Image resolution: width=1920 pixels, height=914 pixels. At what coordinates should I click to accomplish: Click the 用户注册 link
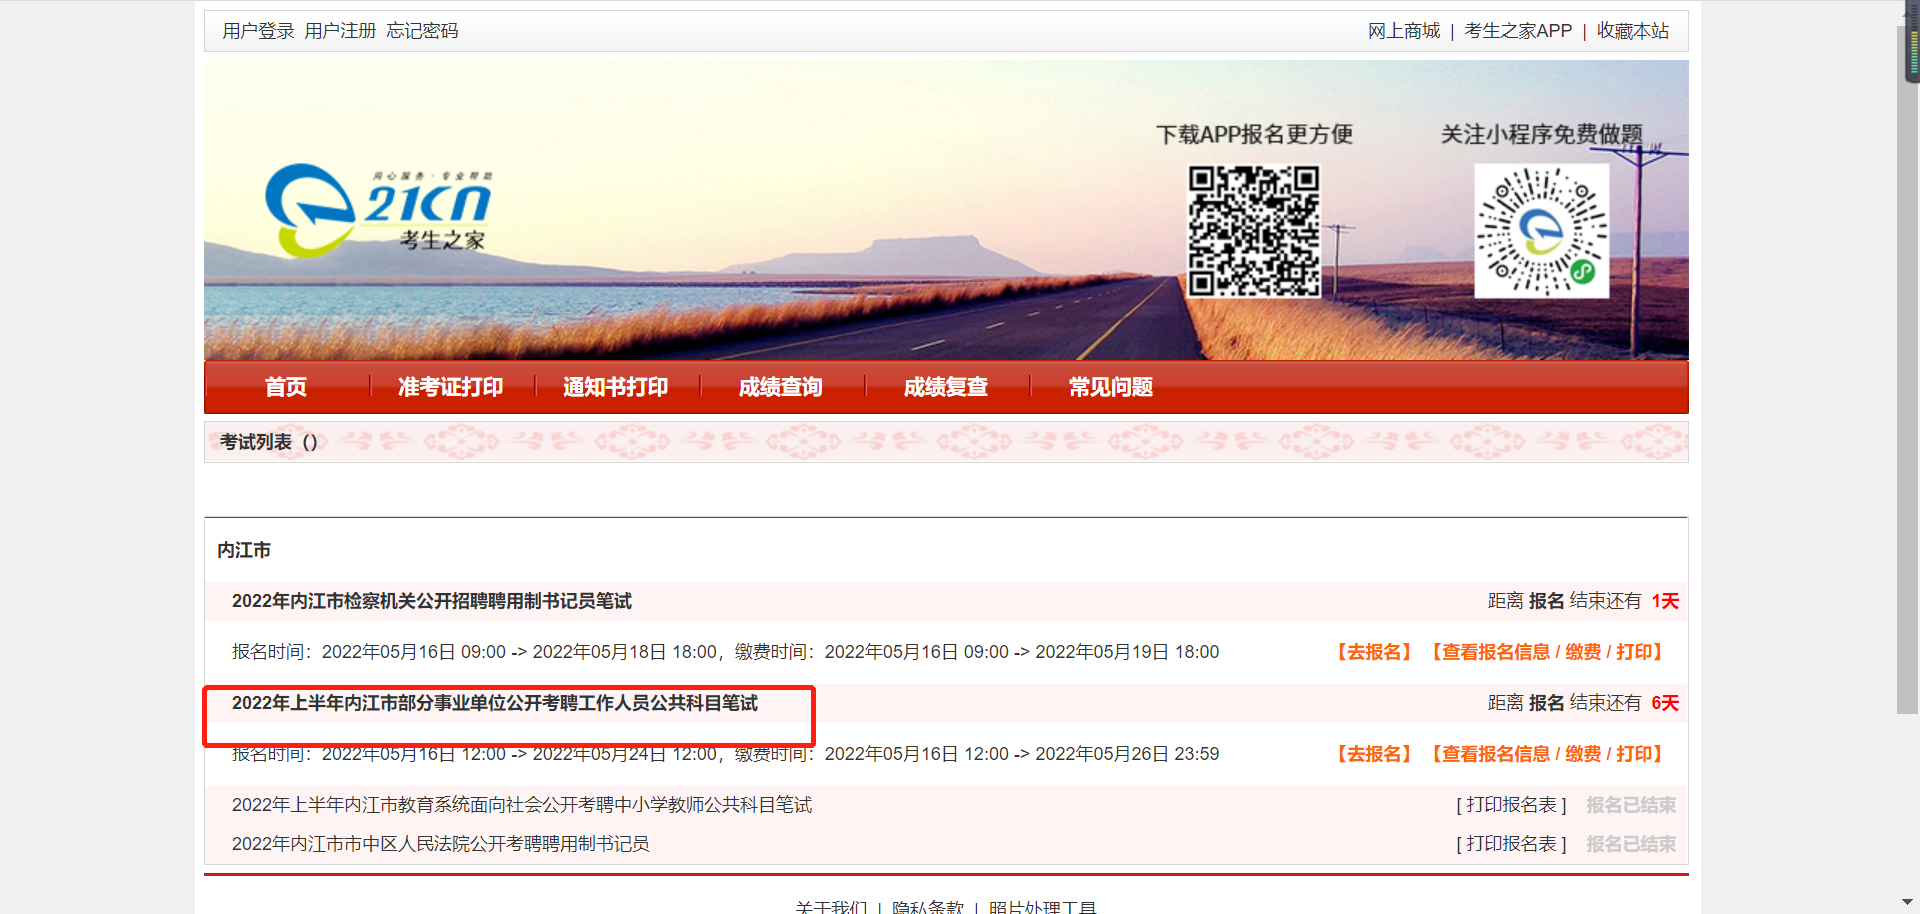340,31
